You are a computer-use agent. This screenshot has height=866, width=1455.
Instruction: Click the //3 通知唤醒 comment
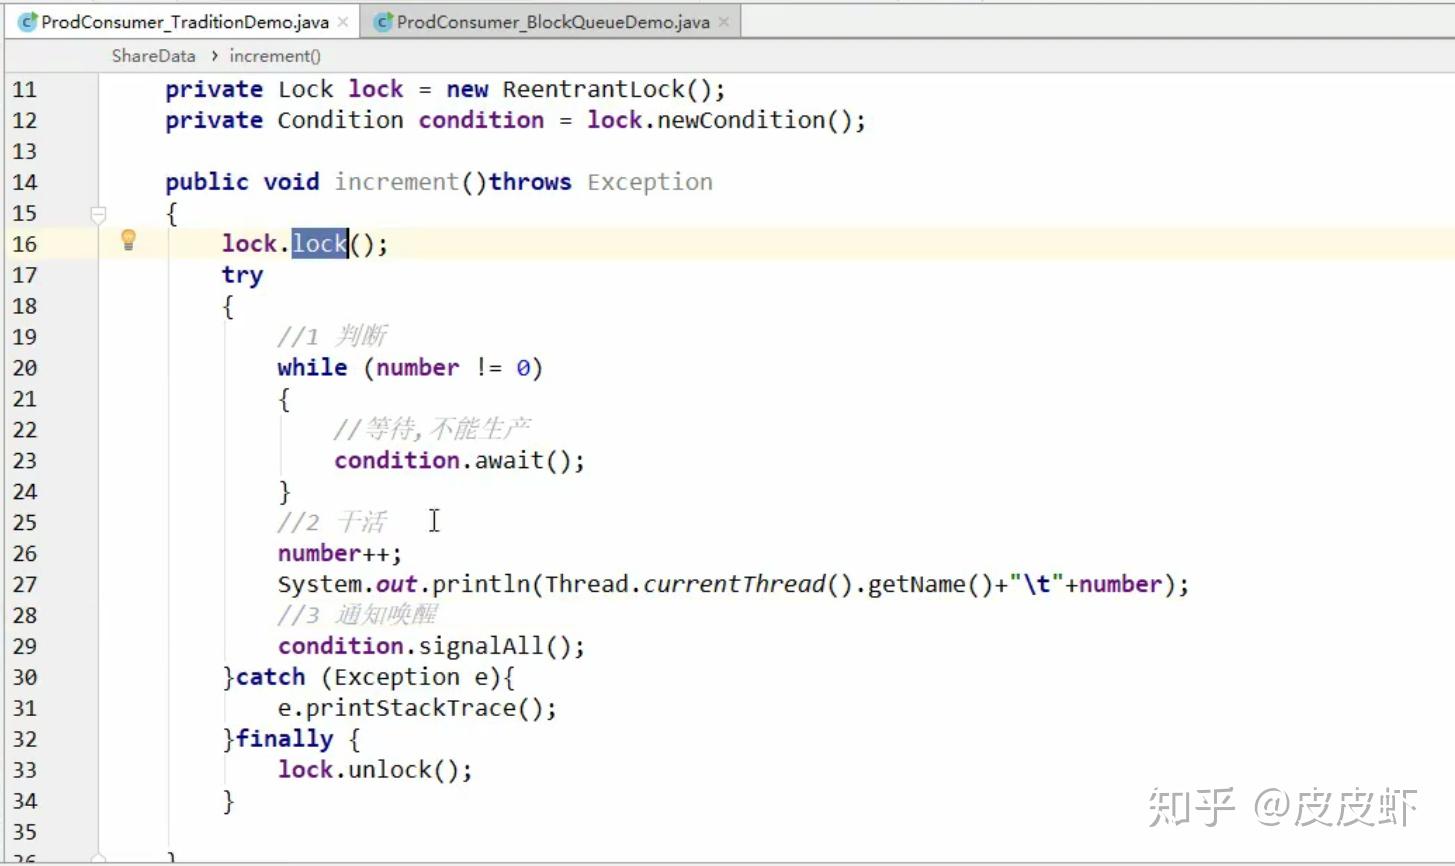pos(358,616)
